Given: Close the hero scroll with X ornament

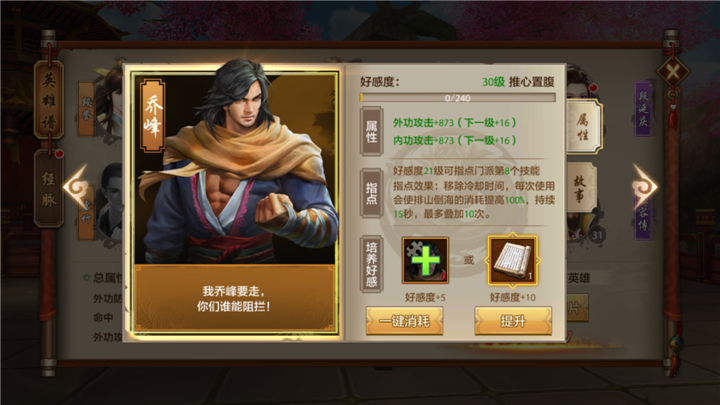Looking at the screenshot, I should [672, 72].
